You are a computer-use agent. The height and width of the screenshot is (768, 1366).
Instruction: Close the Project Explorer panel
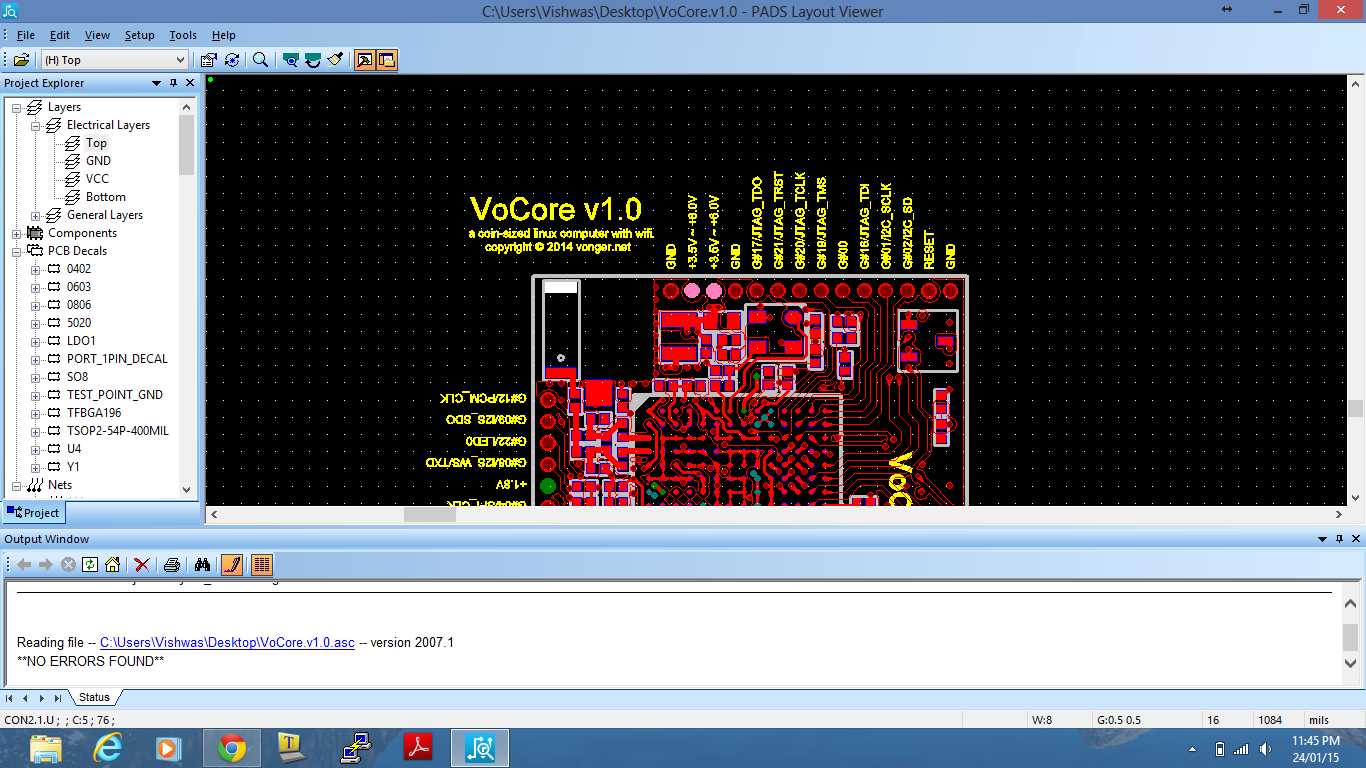(190, 83)
